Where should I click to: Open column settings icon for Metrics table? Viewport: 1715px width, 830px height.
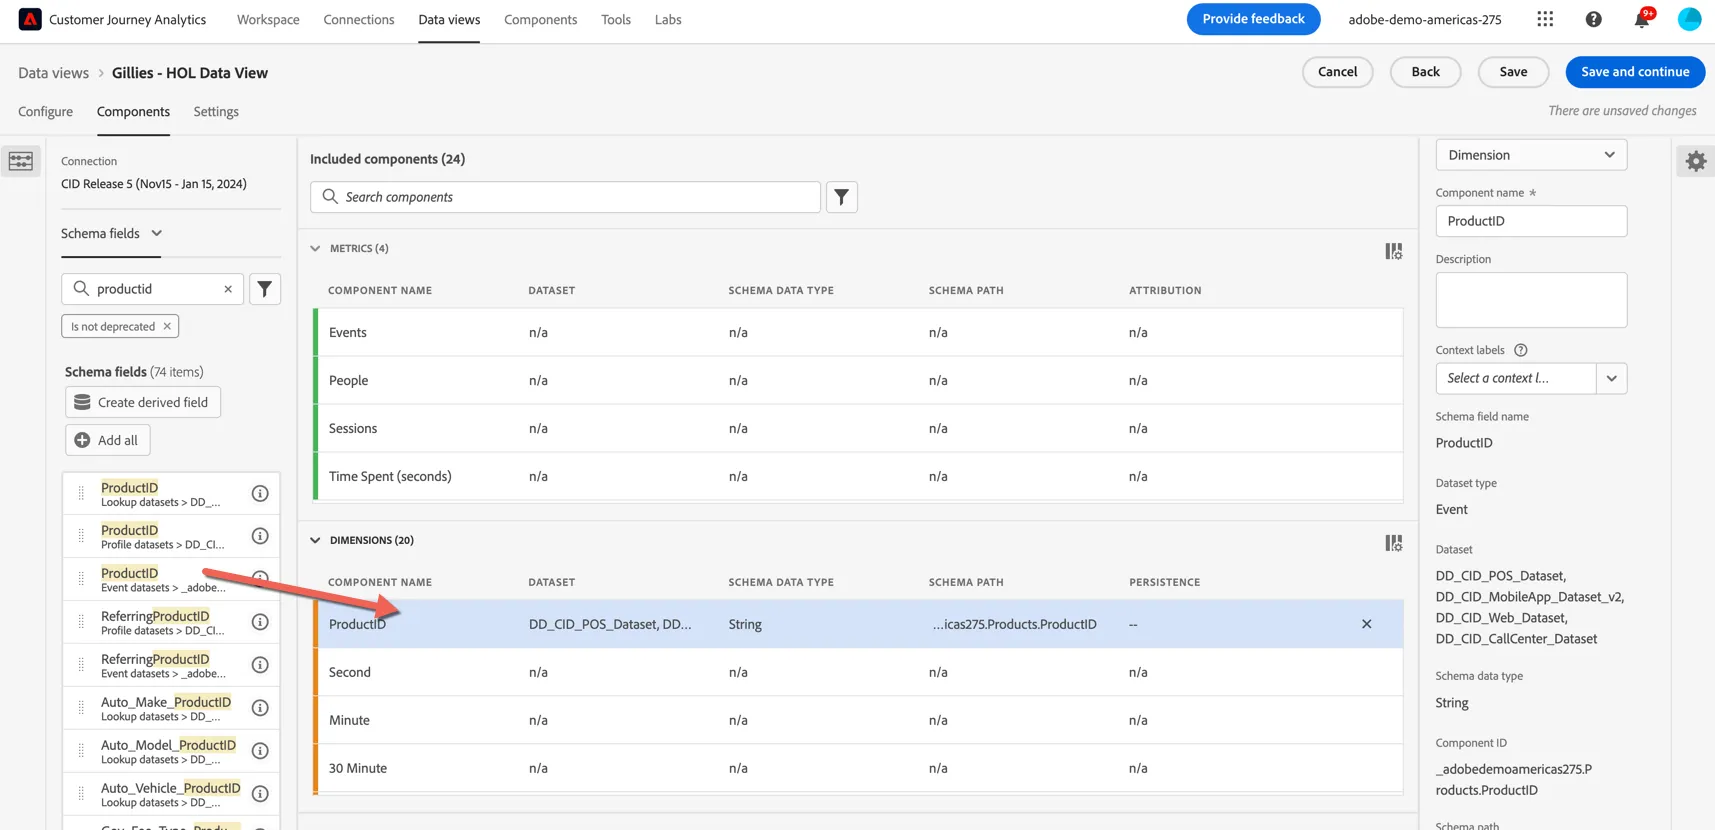1393,251
